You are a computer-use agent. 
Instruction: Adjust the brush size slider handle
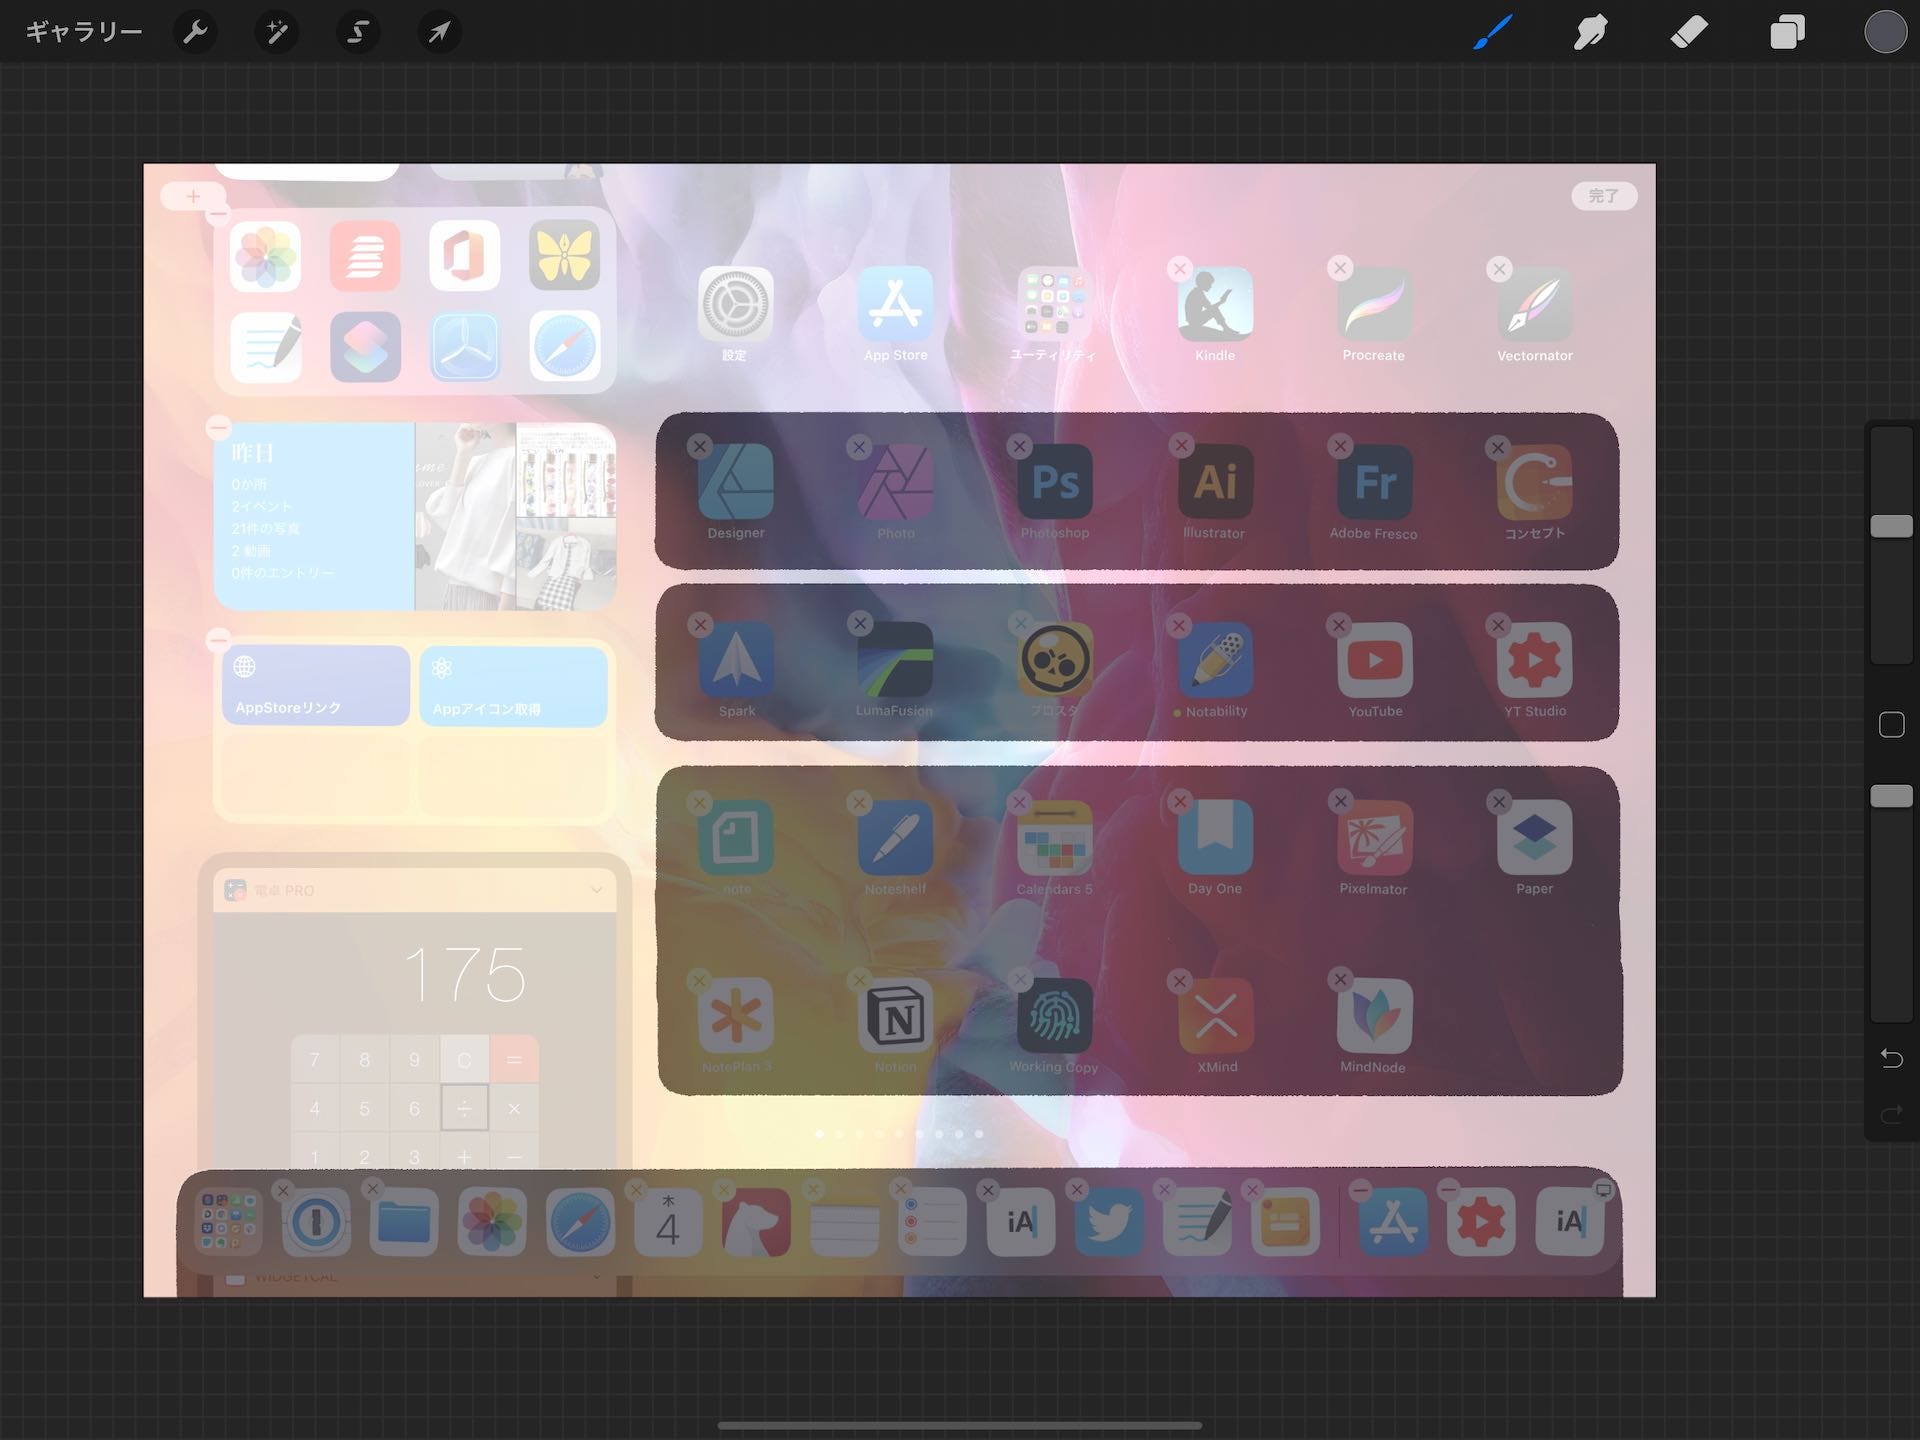coord(1891,526)
